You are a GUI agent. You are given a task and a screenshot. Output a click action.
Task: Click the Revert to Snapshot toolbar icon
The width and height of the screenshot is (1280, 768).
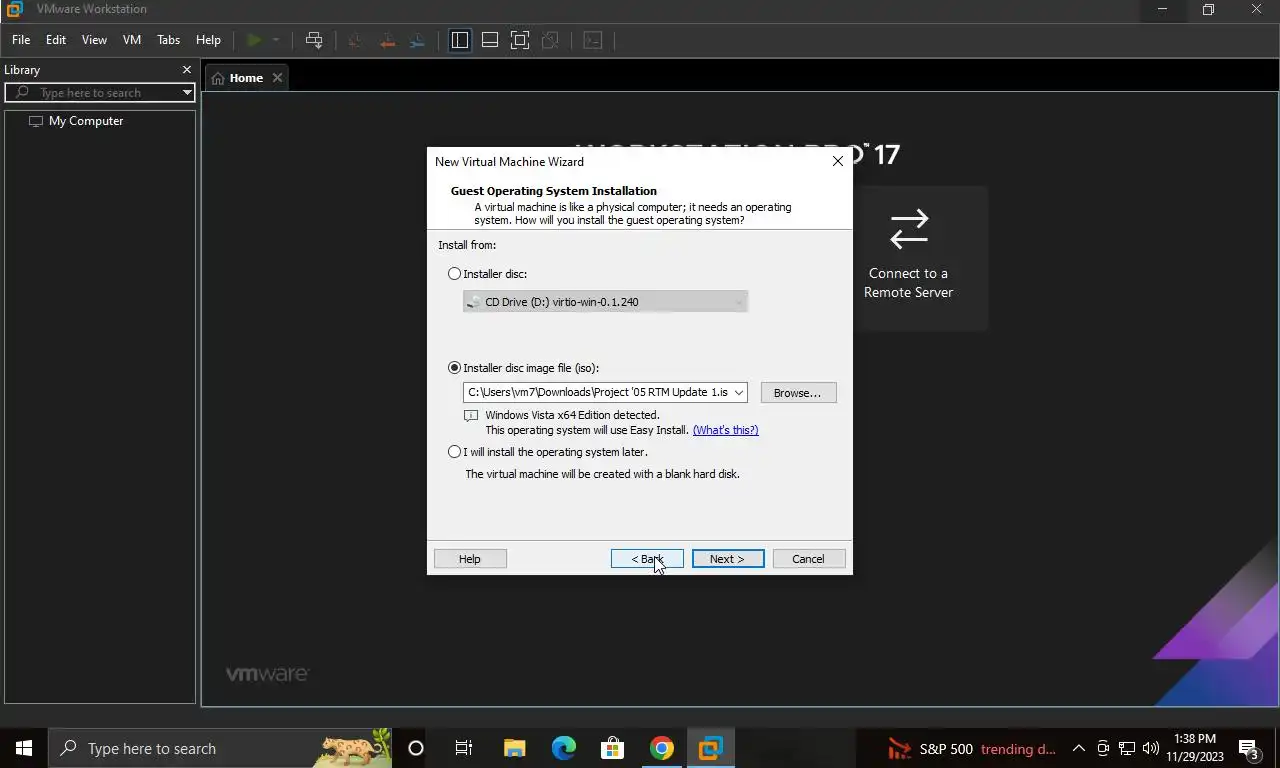pyautogui.click(x=386, y=40)
